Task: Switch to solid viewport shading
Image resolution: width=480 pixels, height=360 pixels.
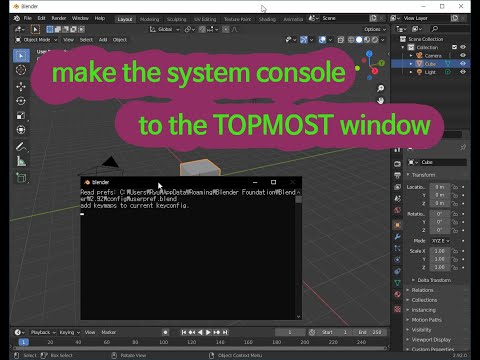Action: 359,40
